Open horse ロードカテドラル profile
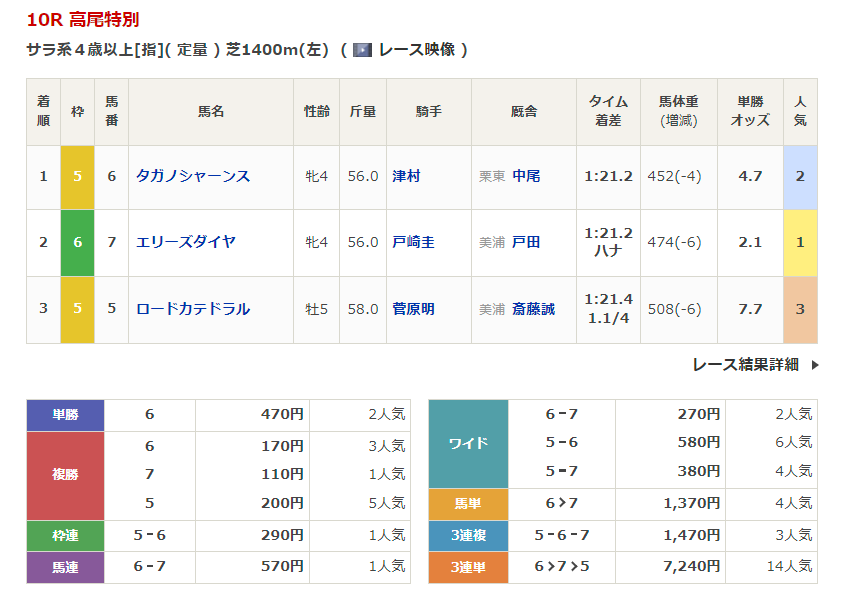 pos(193,309)
